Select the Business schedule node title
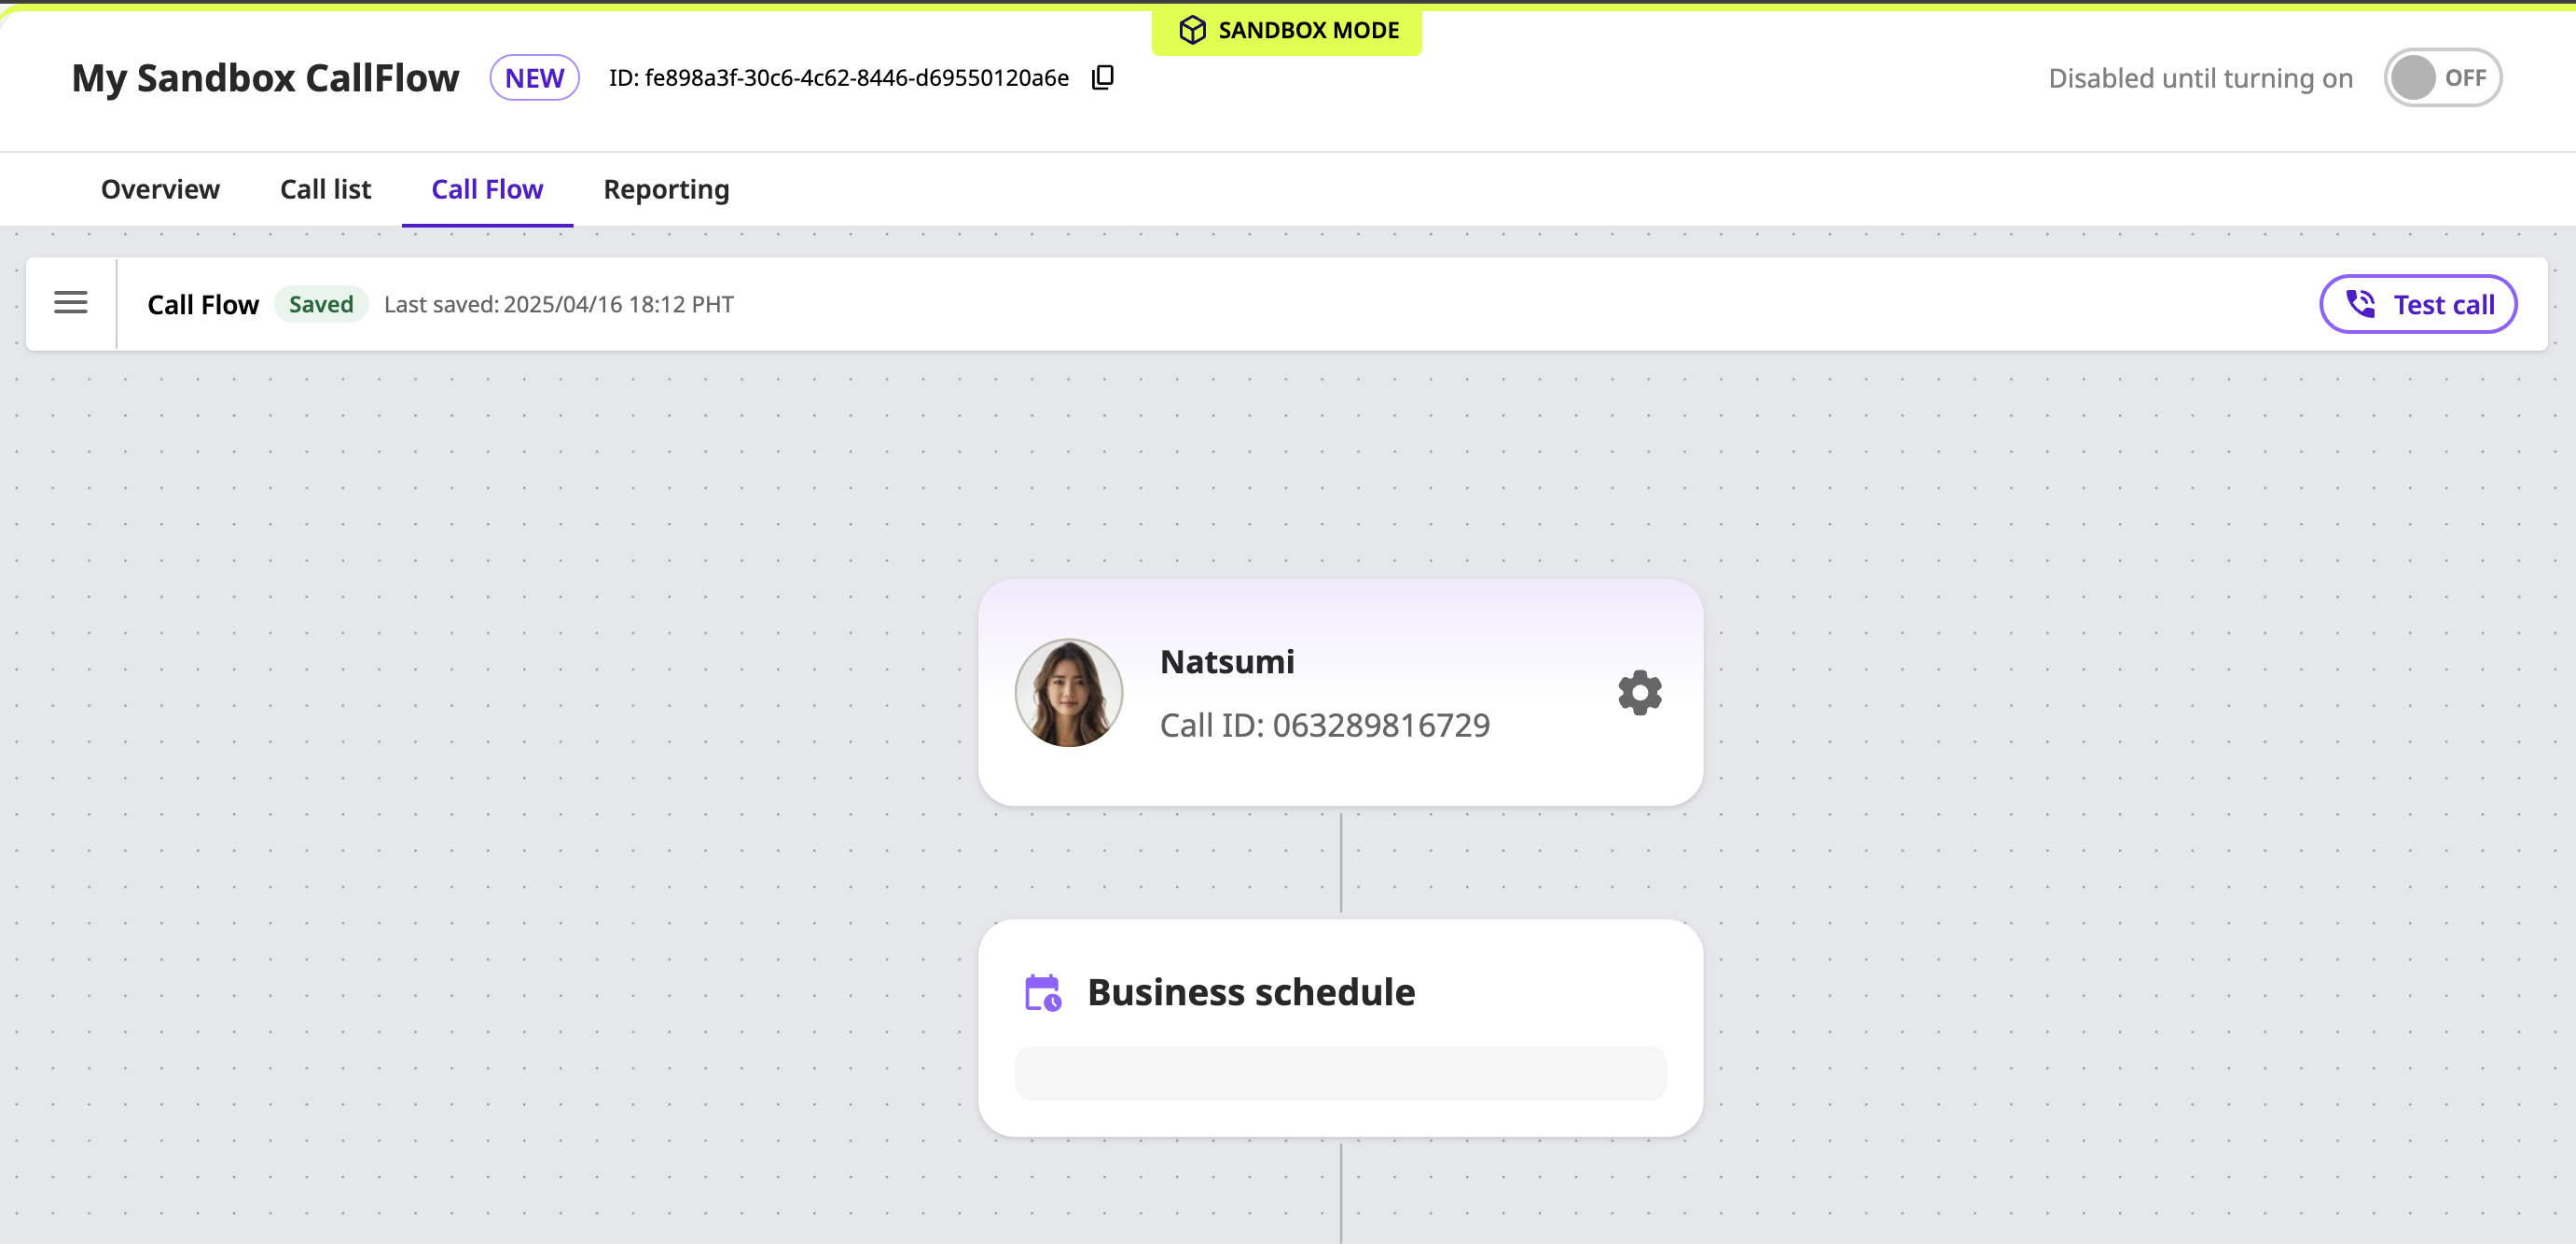2576x1244 pixels. [x=1250, y=993]
